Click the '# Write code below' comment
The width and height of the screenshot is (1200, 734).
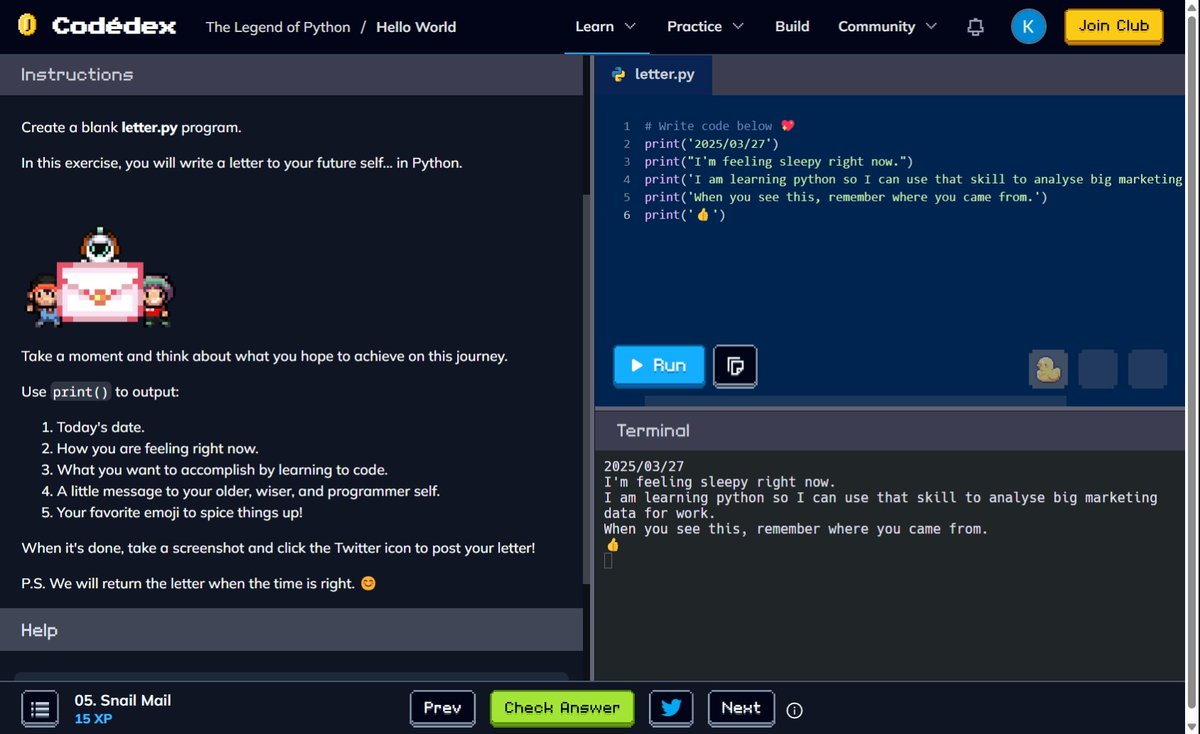[x=719, y=126]
